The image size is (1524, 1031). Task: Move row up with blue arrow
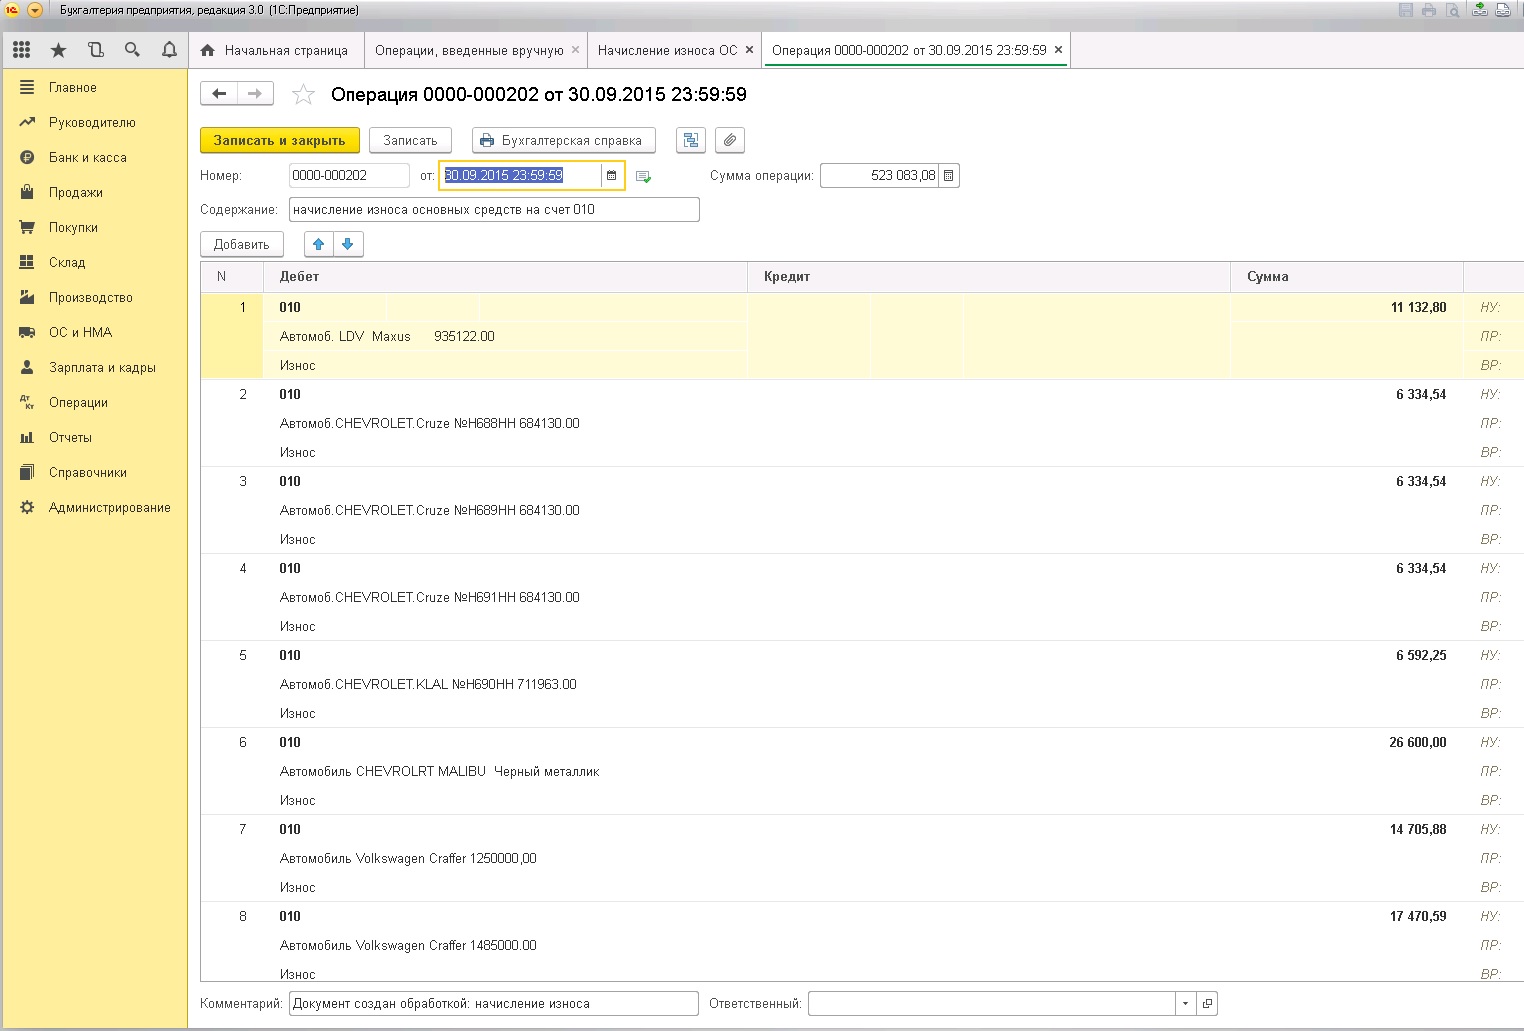coord(319,244)
